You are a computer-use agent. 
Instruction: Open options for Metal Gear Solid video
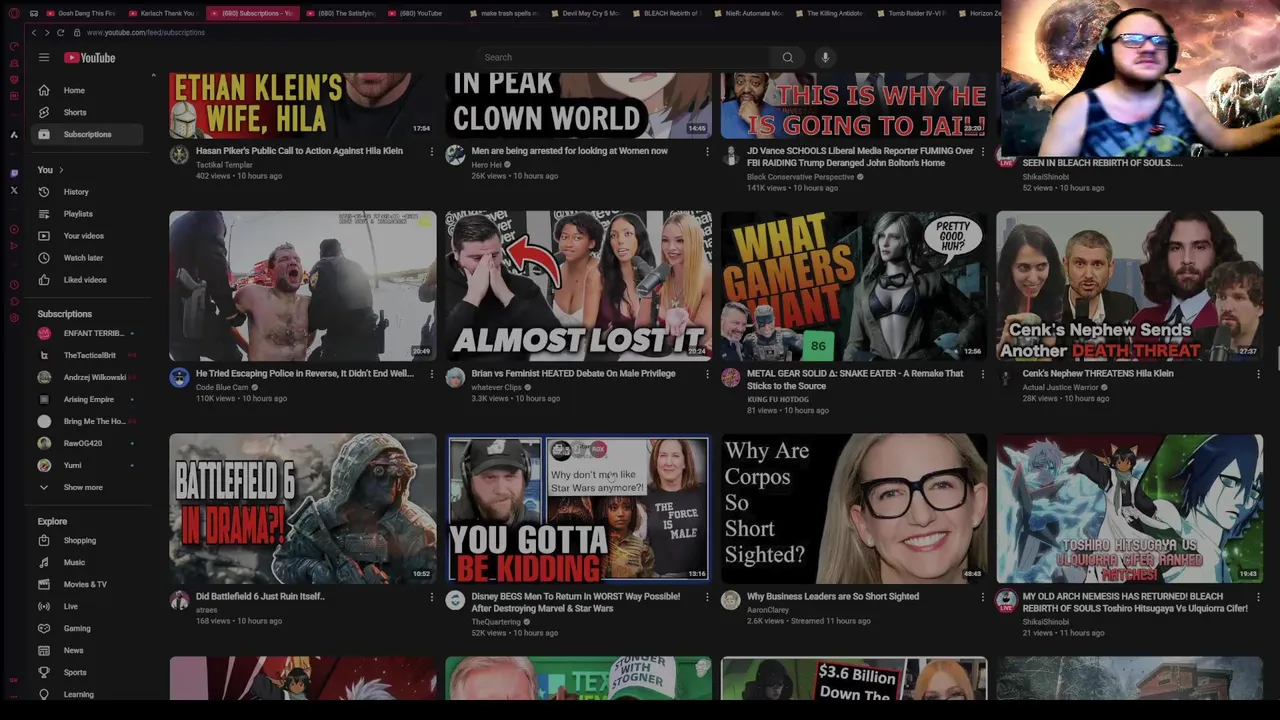coord(983,375)
